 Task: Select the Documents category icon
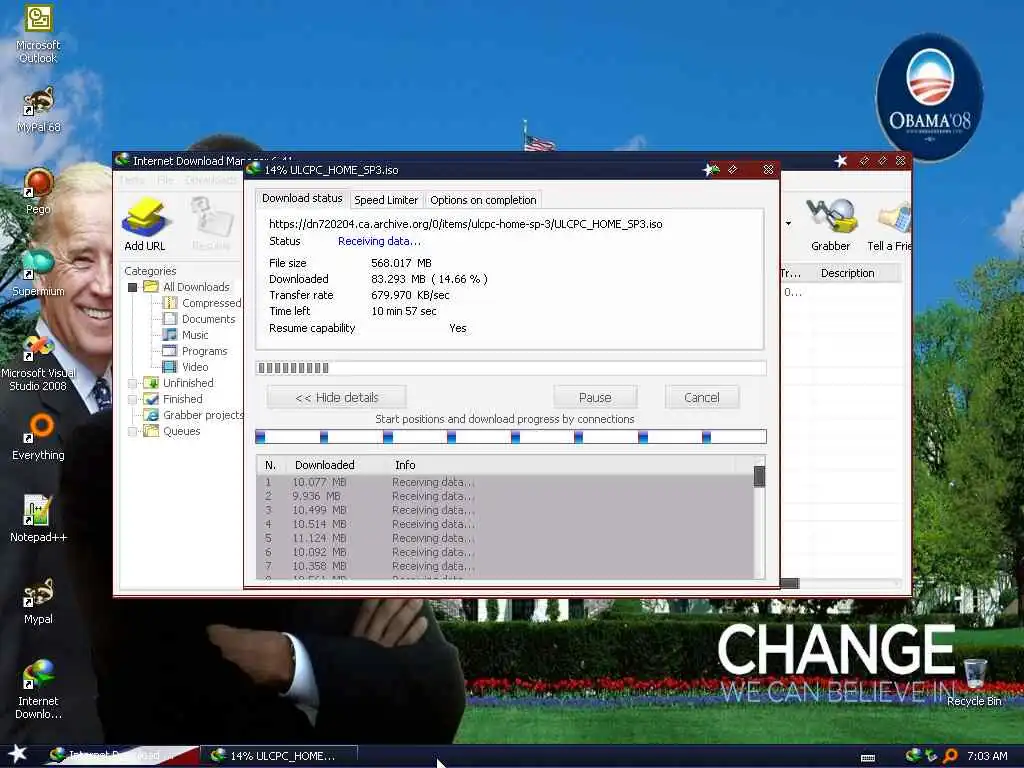170,319
